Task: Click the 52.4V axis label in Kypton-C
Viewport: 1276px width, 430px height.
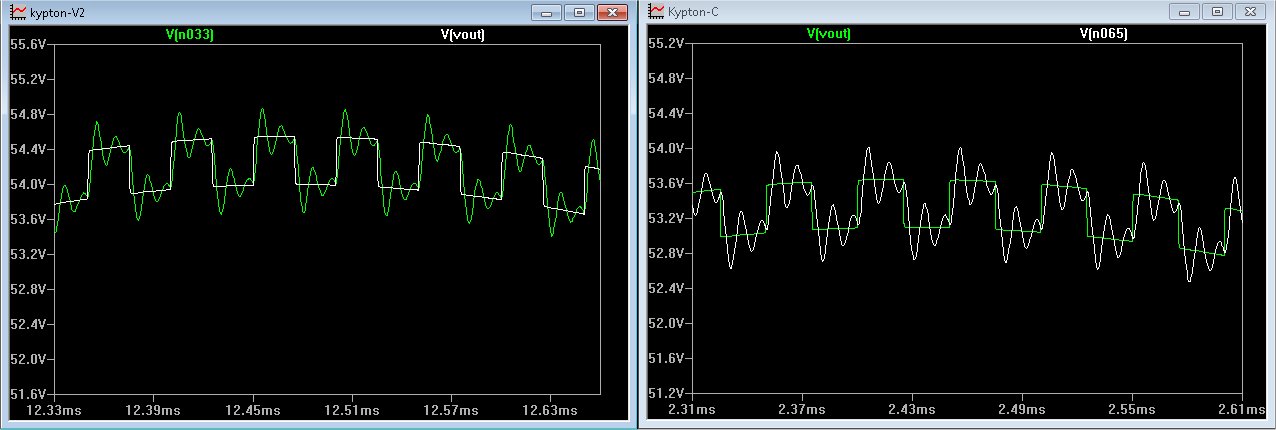Action: [x=664, y=289]
